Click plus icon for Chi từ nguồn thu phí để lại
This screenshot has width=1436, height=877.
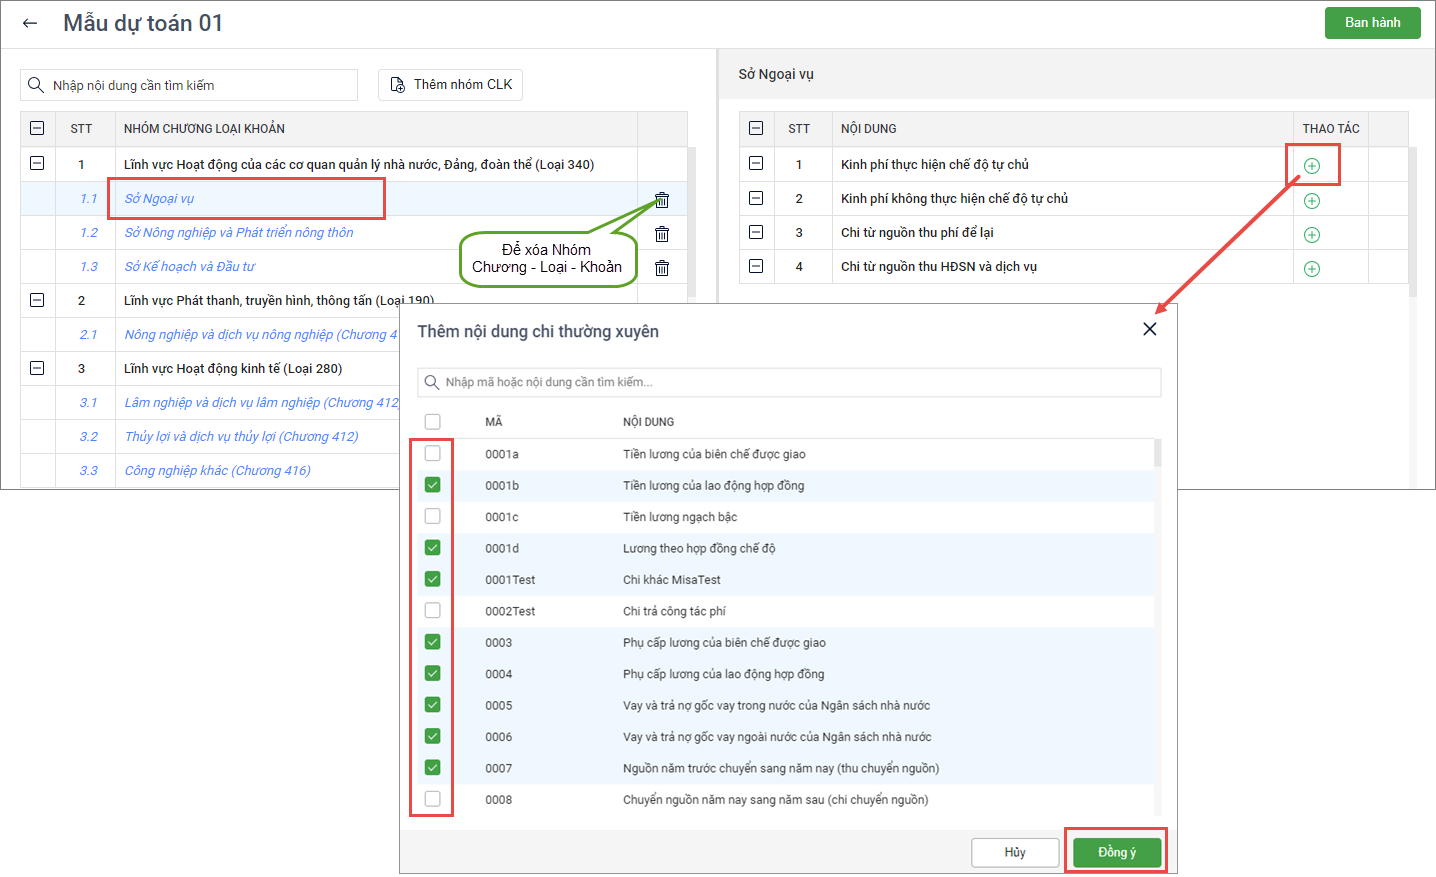1312,235
